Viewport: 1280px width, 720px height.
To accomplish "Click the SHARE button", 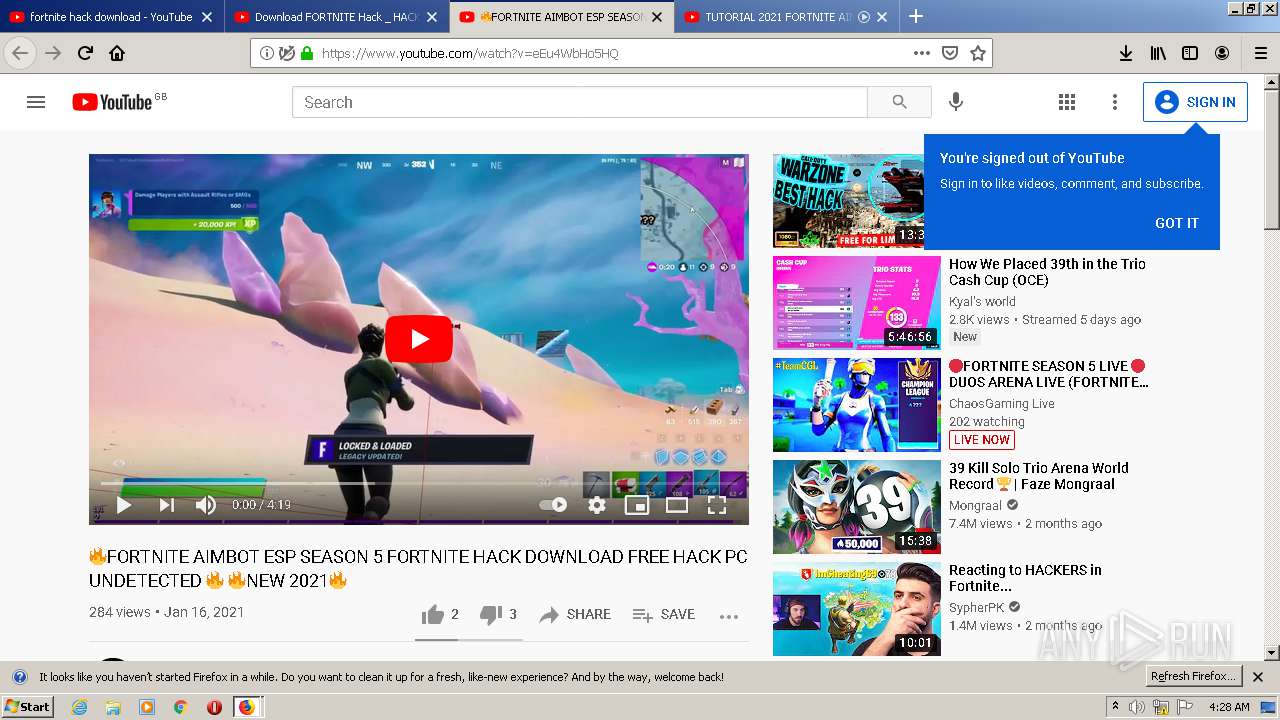I will (575, 614).
